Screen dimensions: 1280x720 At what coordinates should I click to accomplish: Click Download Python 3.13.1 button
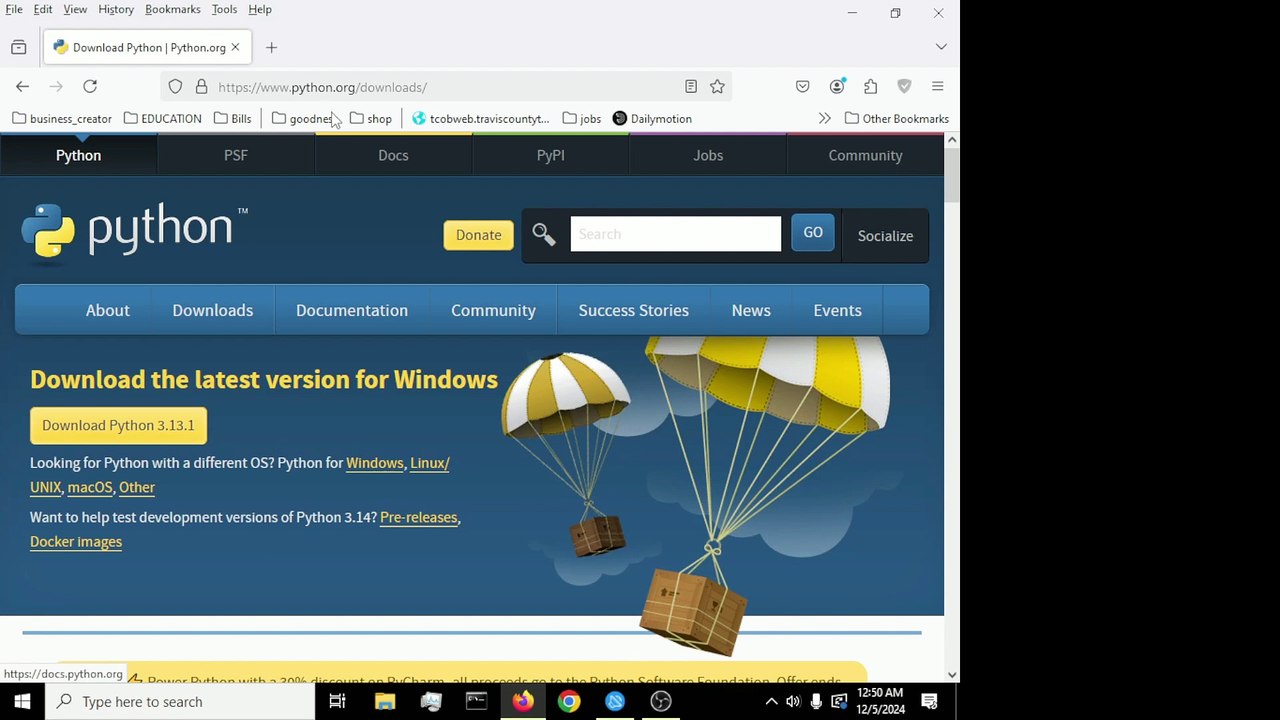[x=118, y=425]
